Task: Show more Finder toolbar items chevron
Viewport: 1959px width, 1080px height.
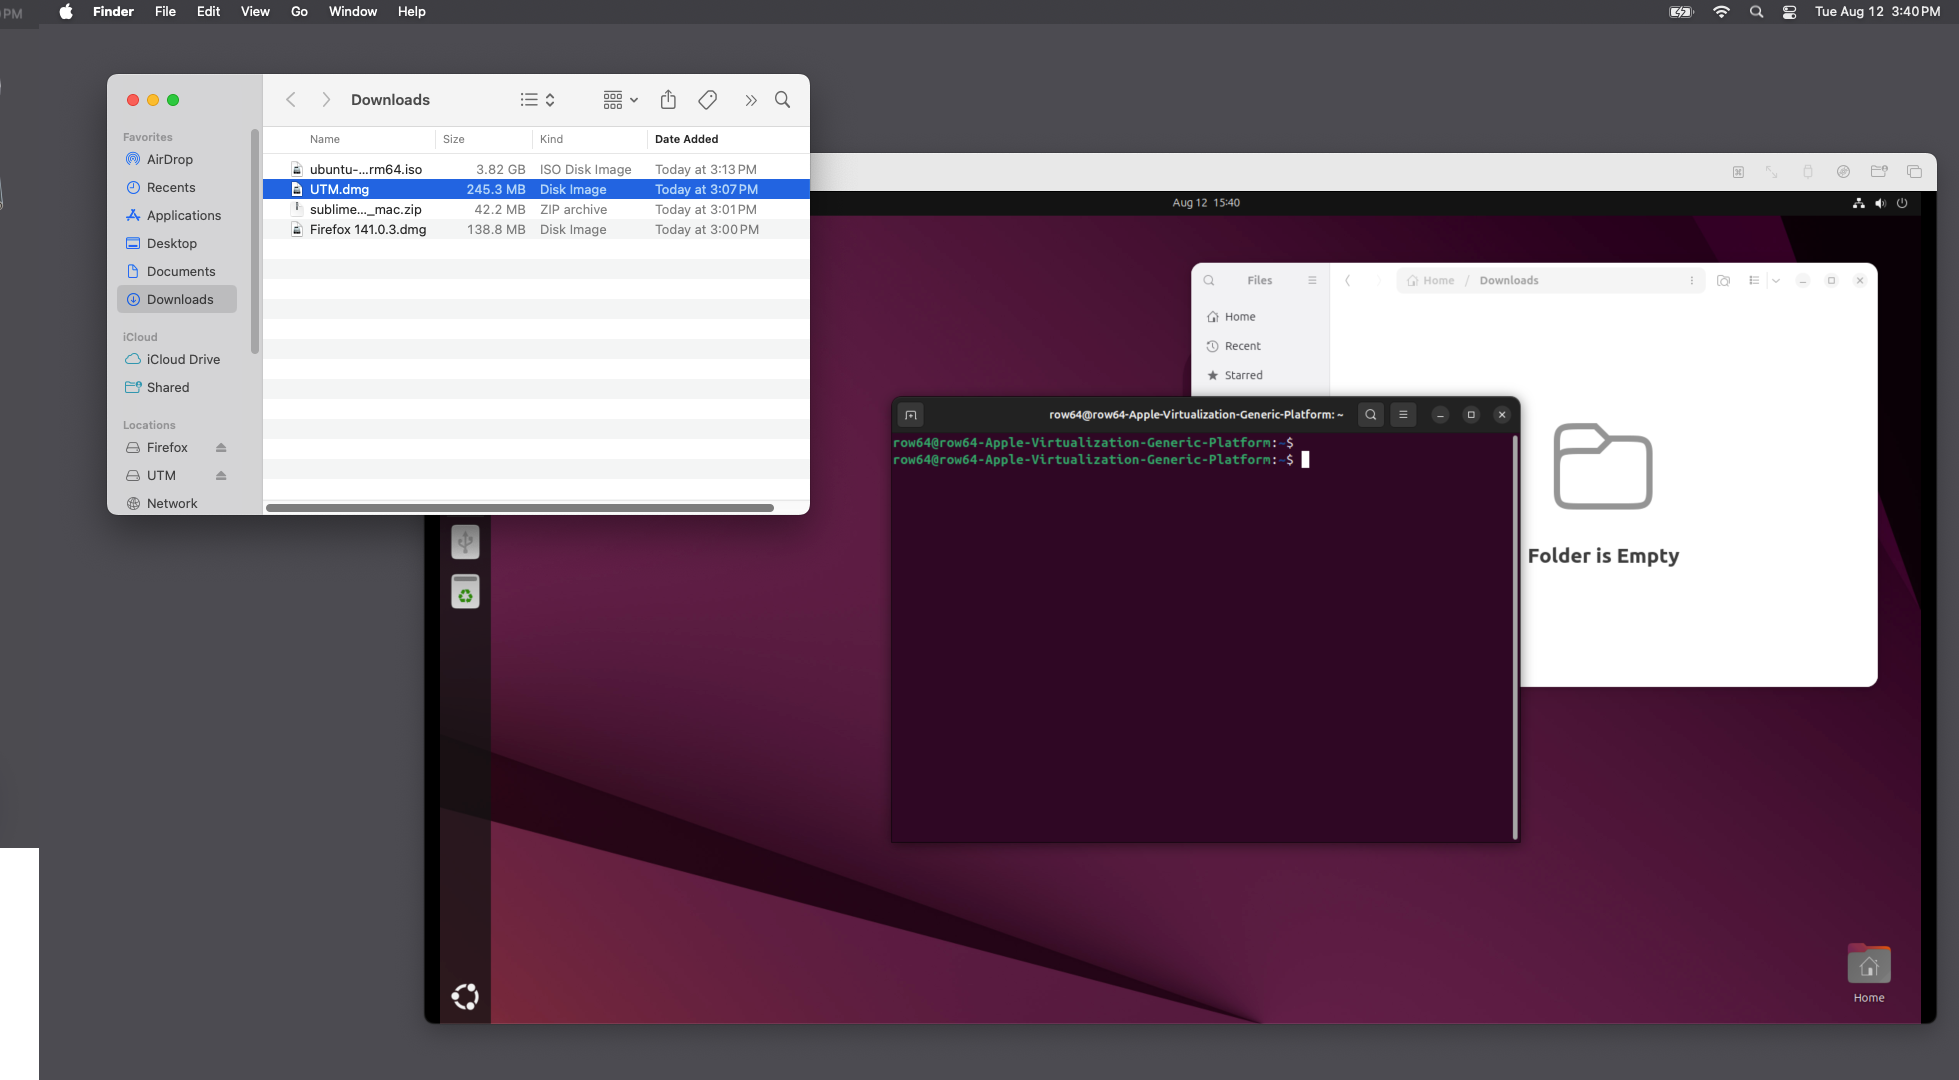Action: (x=751, y=100)
